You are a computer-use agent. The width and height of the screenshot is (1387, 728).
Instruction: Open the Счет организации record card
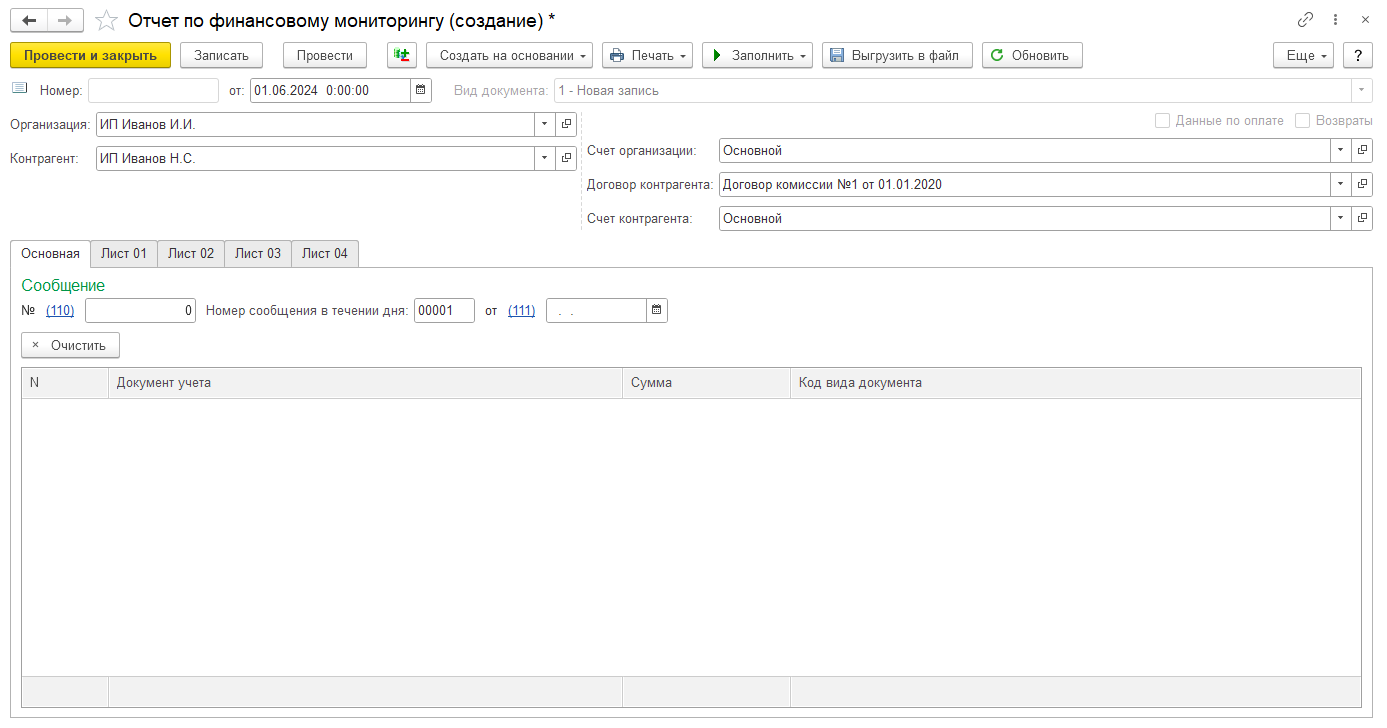click(1362, 150)
